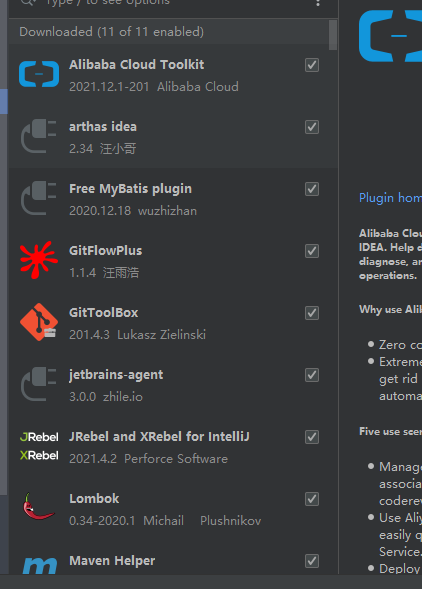Uncheck the Lombok plugin checkbox
422x589 pixels.
(312, 499)
